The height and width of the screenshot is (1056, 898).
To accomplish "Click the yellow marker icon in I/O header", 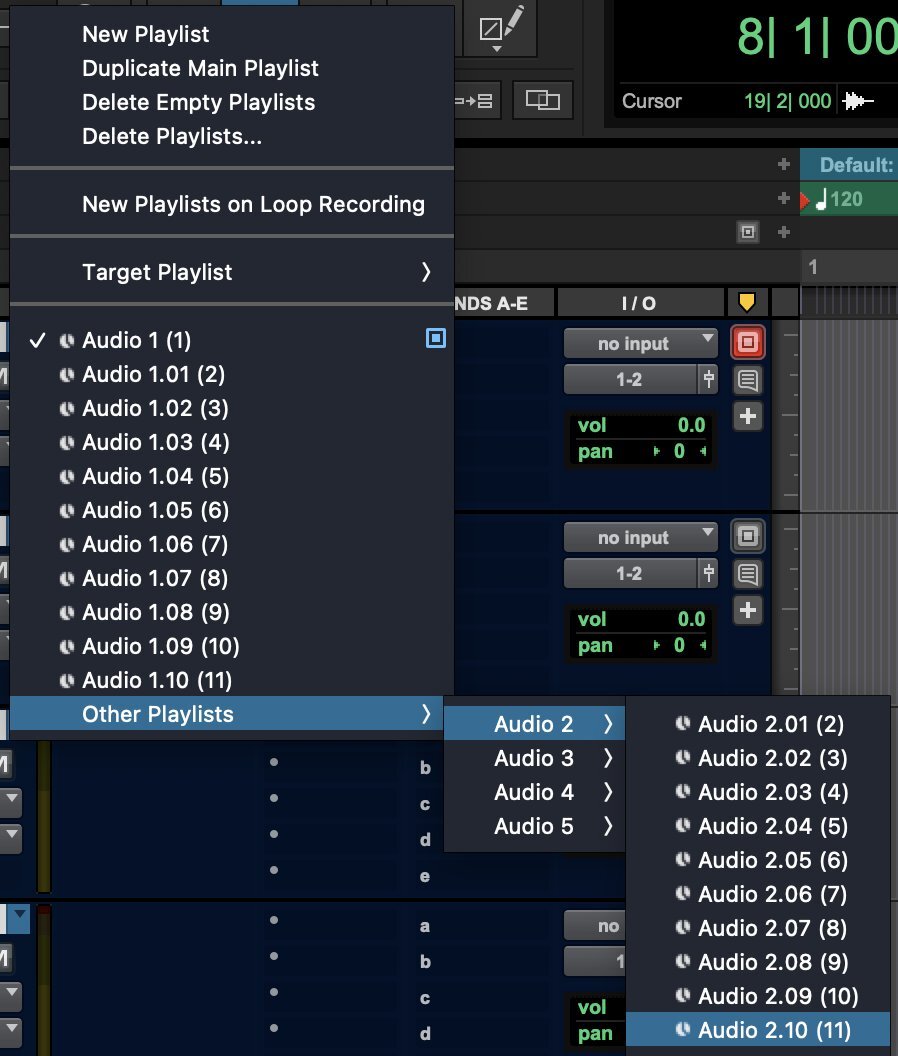I will click(x=746, y=302).
